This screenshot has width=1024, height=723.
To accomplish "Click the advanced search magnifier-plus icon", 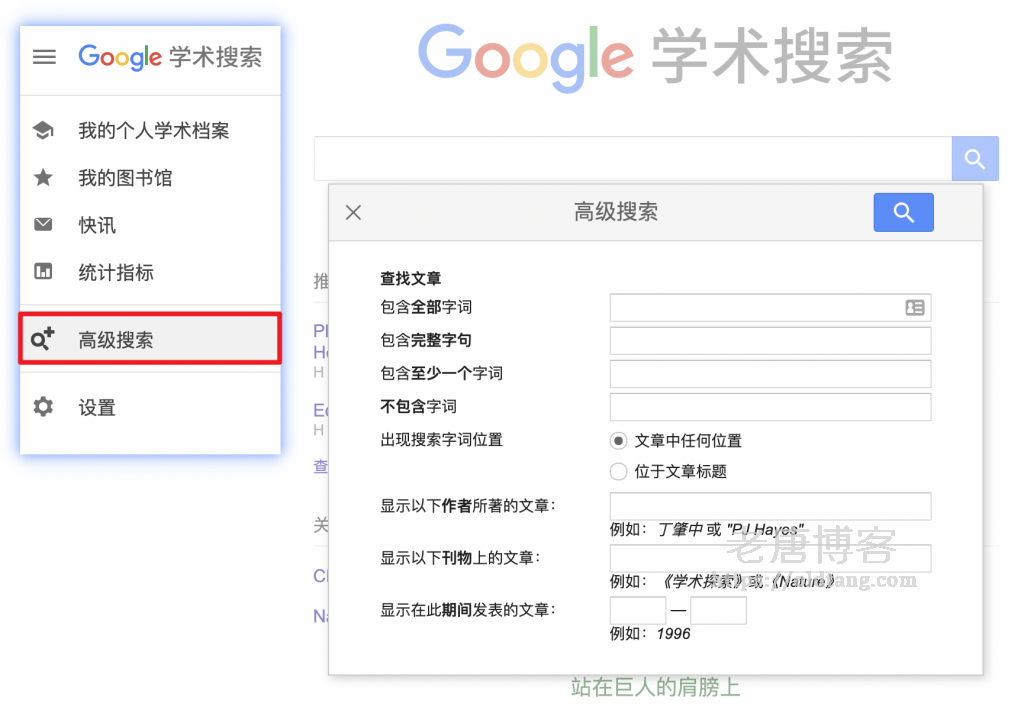I will tap(43, 339).
